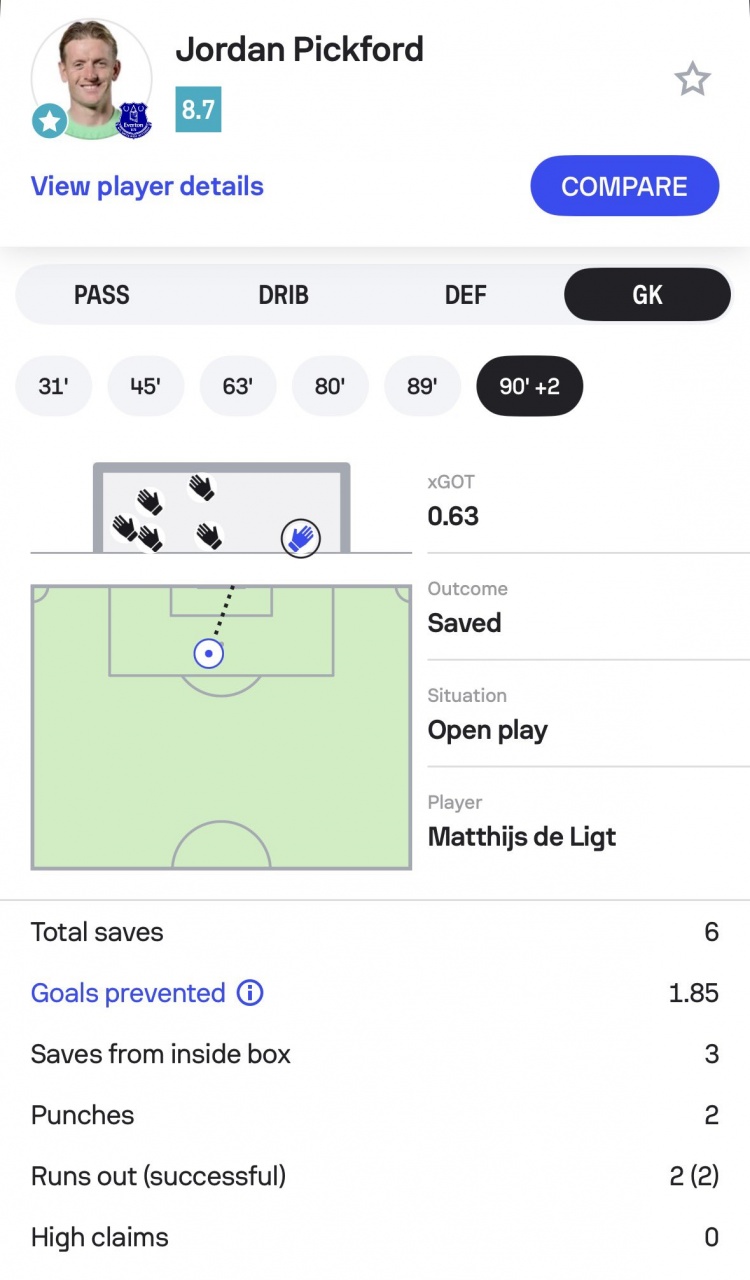The height and width of the screenshot is (1280, 750).
Task: Tap the Everton club badge
Action: 134,120
